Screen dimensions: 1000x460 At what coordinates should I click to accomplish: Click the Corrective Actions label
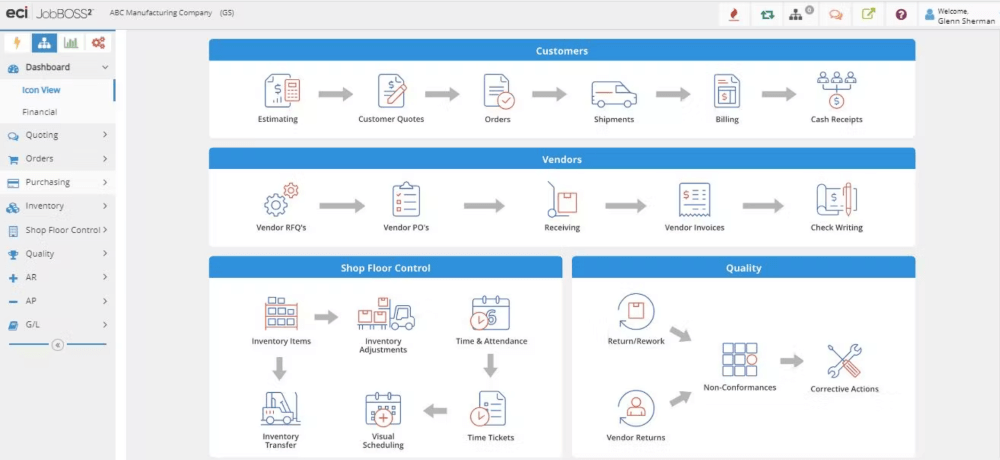pos(844,389)
